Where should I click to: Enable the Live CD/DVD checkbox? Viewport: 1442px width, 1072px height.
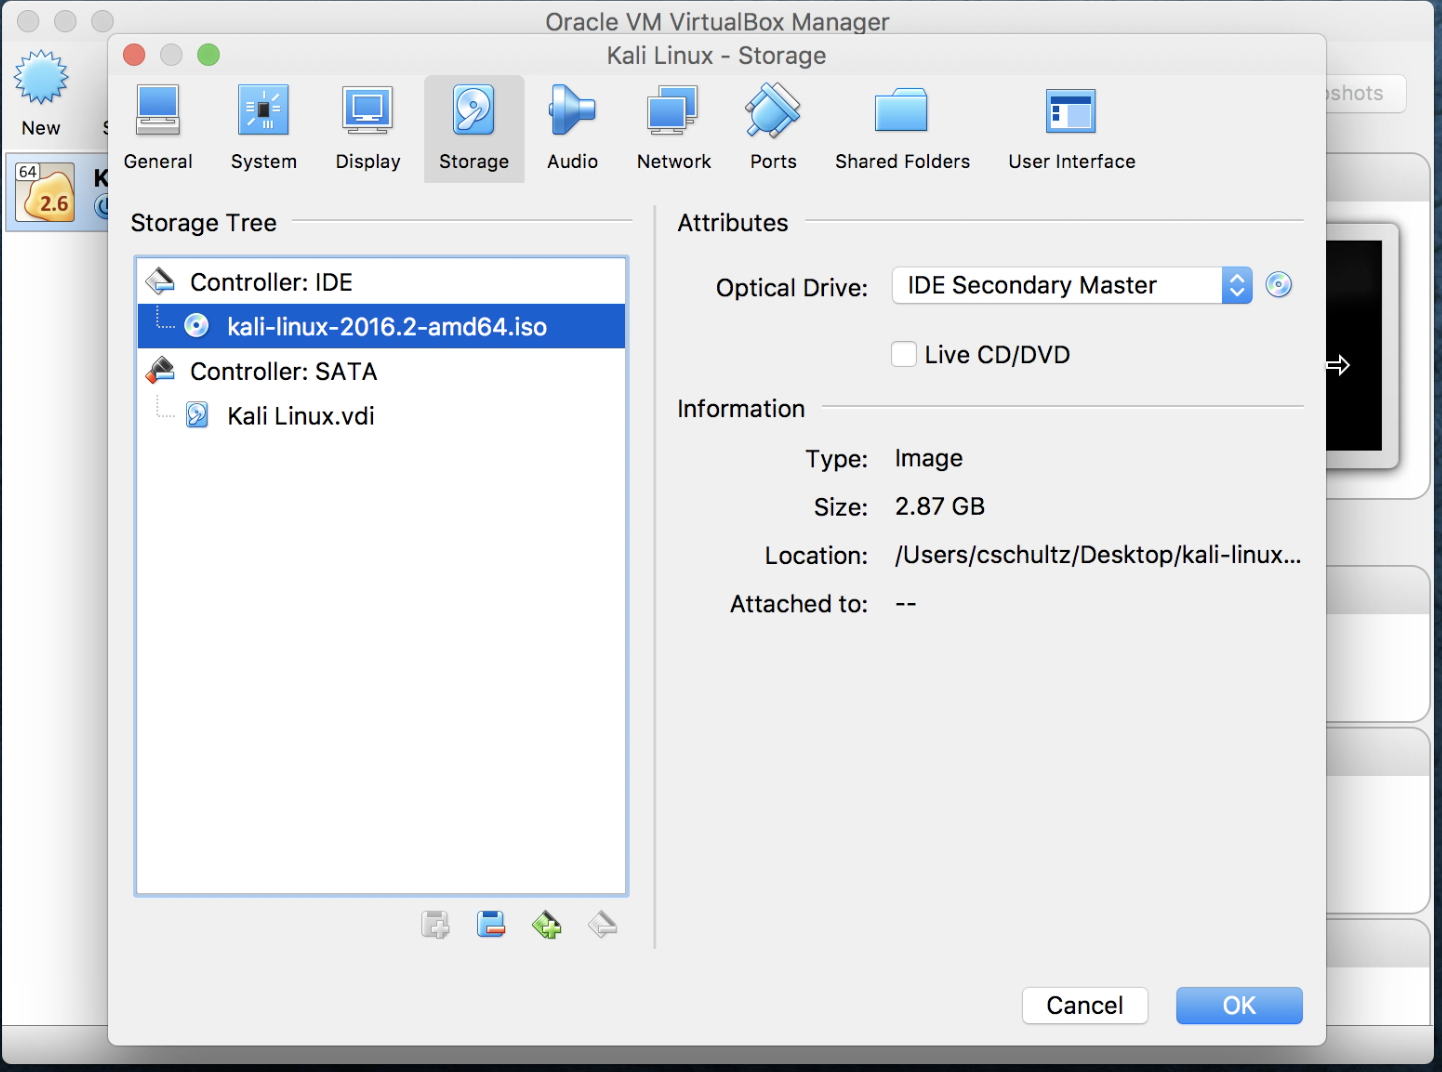coord(904,354)
